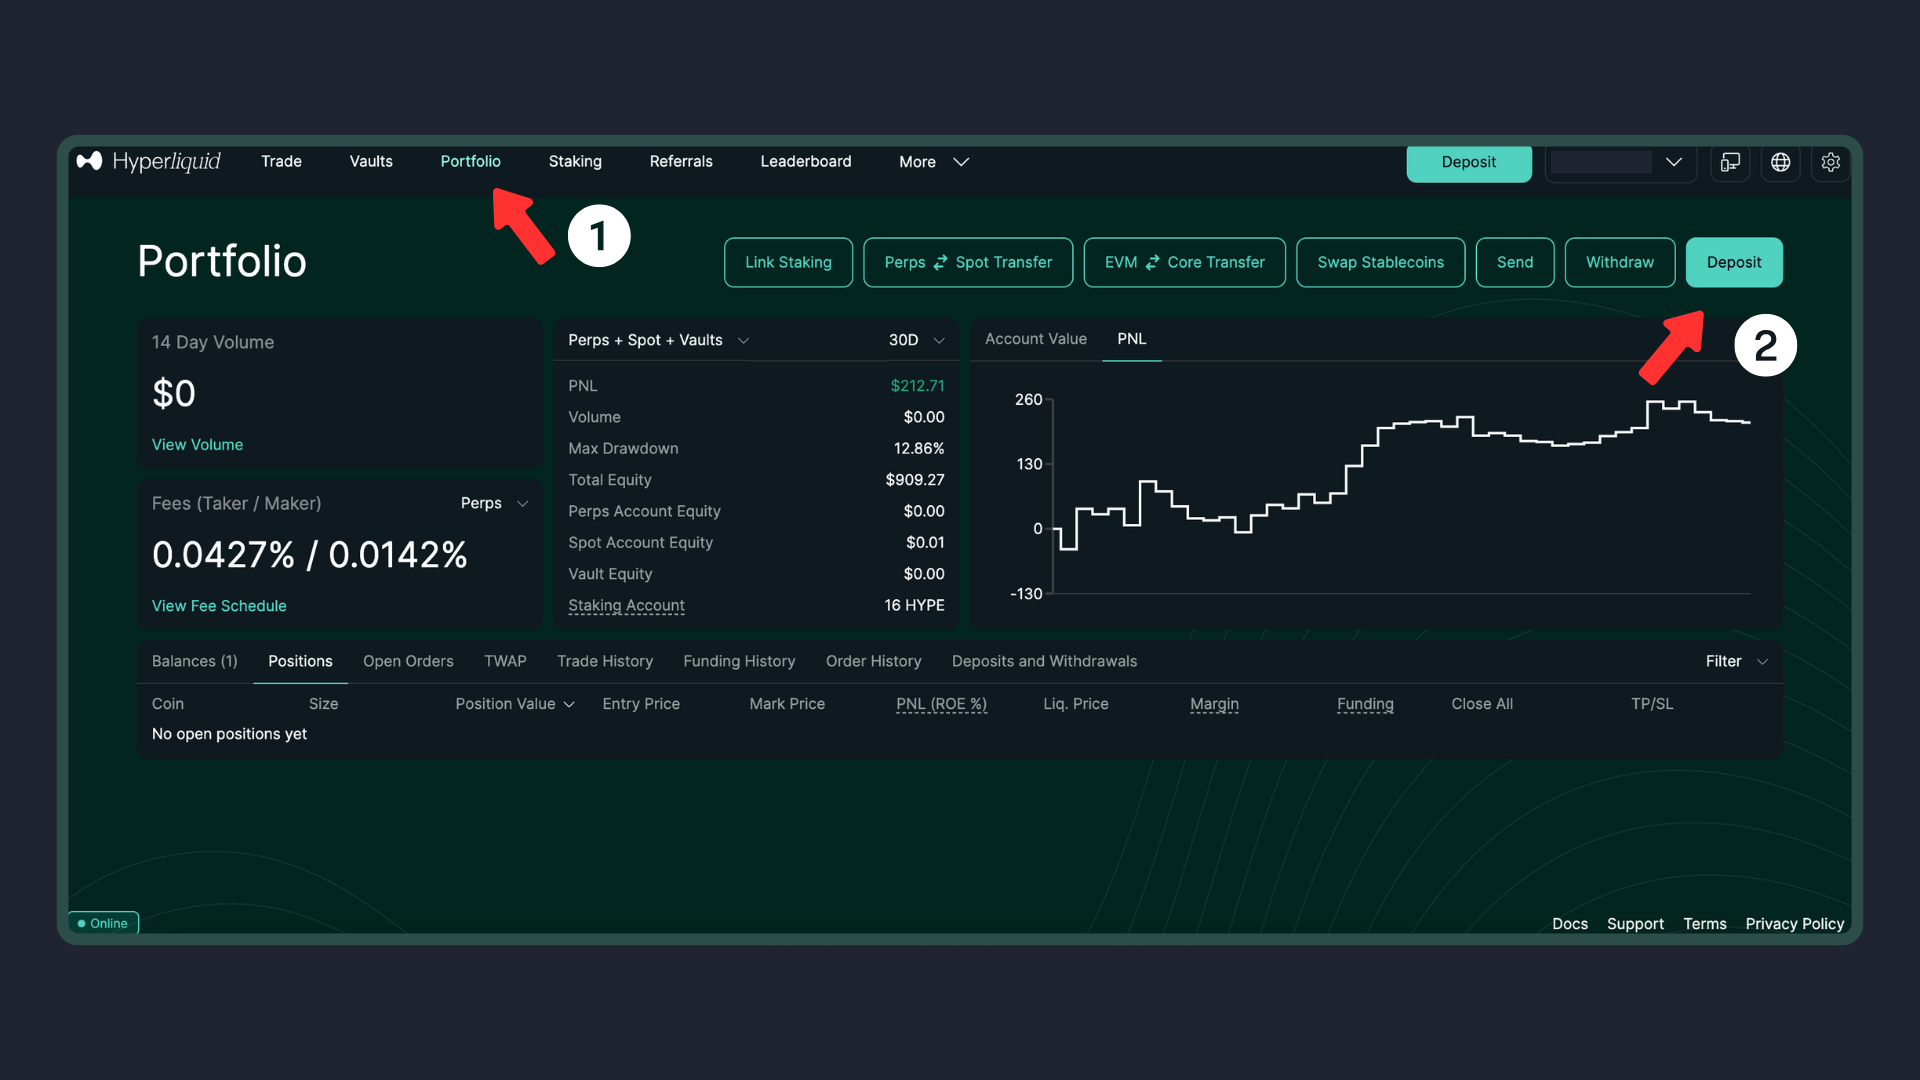Open the Staking nav menu item
The width and height of the screenshot is (1920, 1080).
coord(574,161)
